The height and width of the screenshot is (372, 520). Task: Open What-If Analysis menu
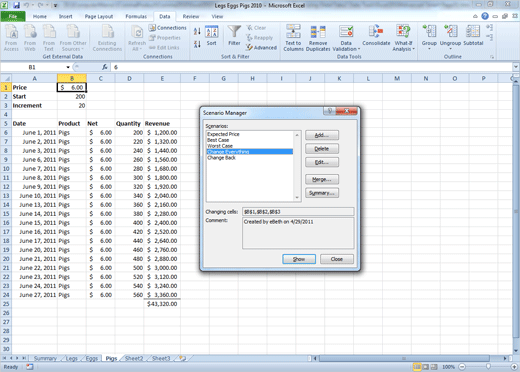(x=403, y=38)
